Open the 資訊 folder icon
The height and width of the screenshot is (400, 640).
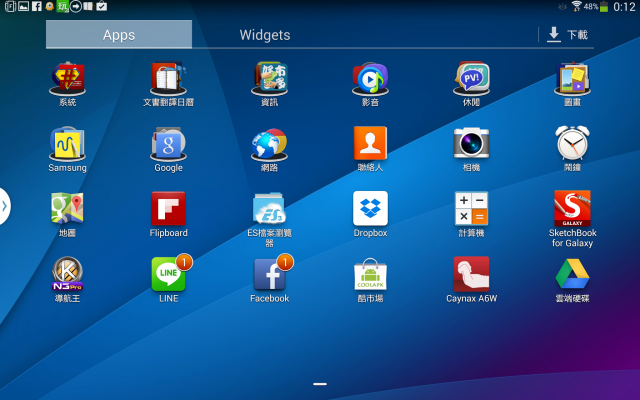(x=269, y=79)
